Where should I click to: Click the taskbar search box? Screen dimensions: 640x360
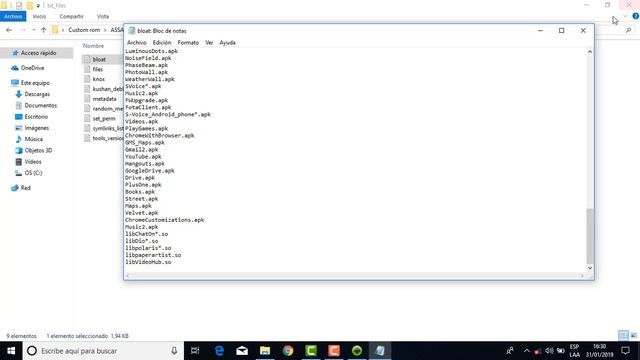click(x=103, y=351)
